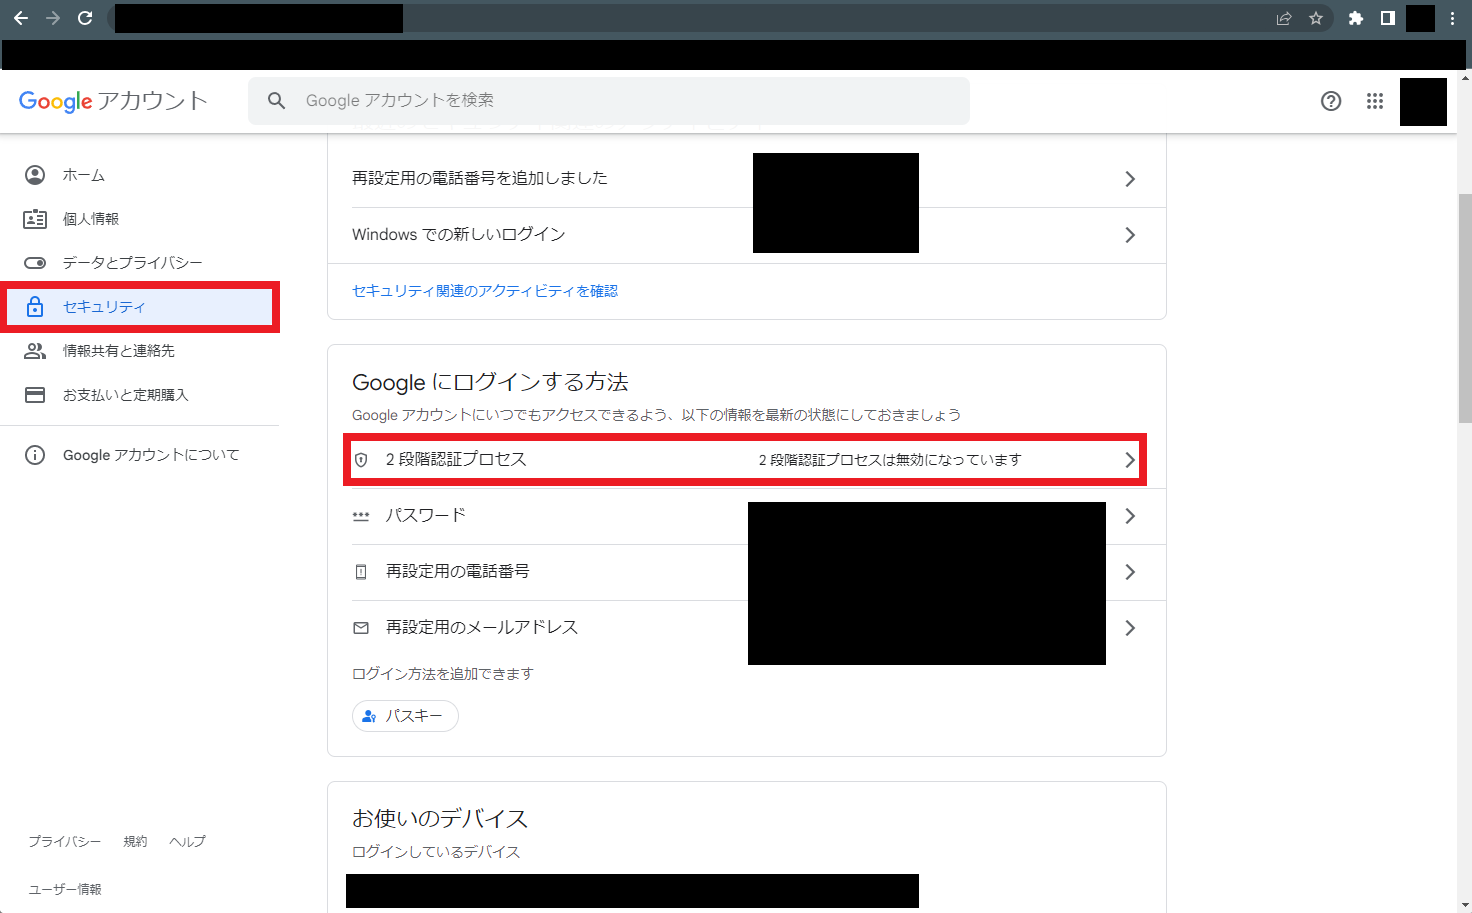Click the 再設定用のメールアドレス row label
The image size is (1472, 913).
coord(482,627)
